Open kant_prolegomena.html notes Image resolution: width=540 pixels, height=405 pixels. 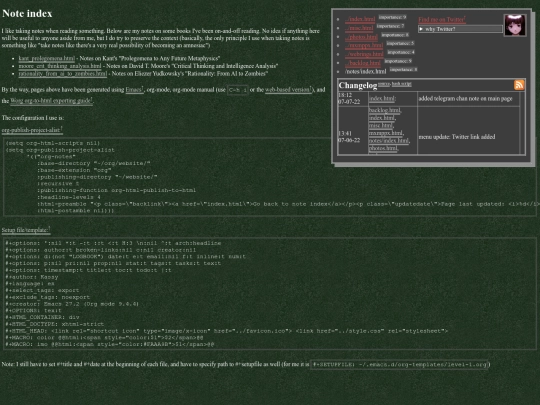(46, 59)
